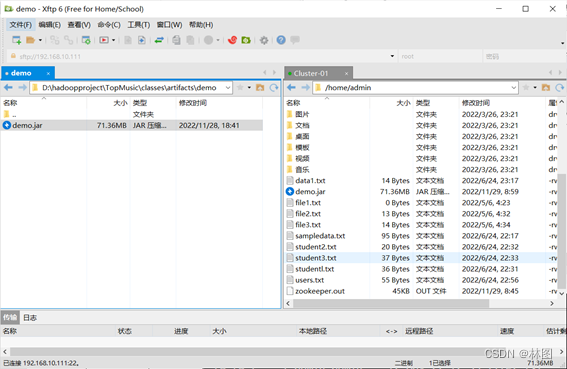
Task: Open the 查看(V) menu
Action: pyautogui.click(x=79, y=25)
